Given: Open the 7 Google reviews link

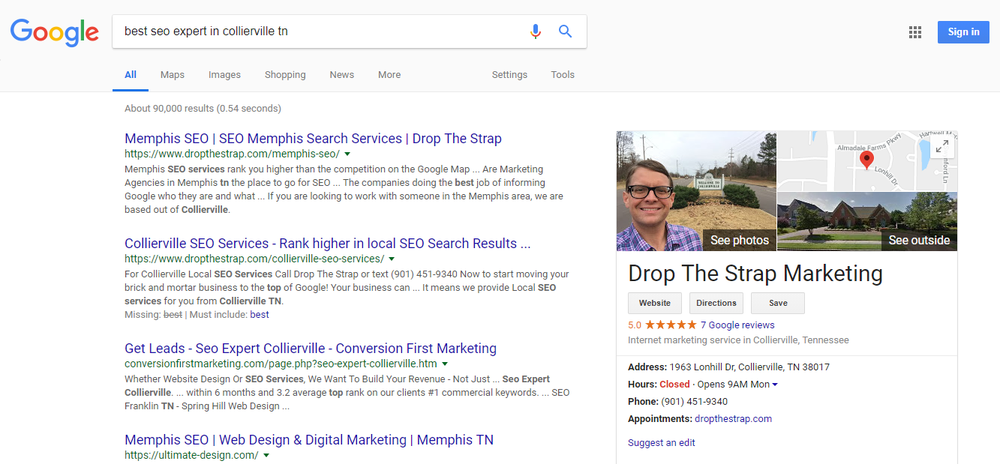Looking at the screenshot, I should 737,325.
